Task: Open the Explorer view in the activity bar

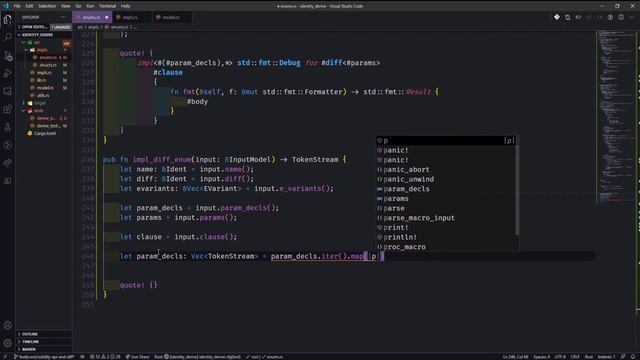Action: point(7,19)
